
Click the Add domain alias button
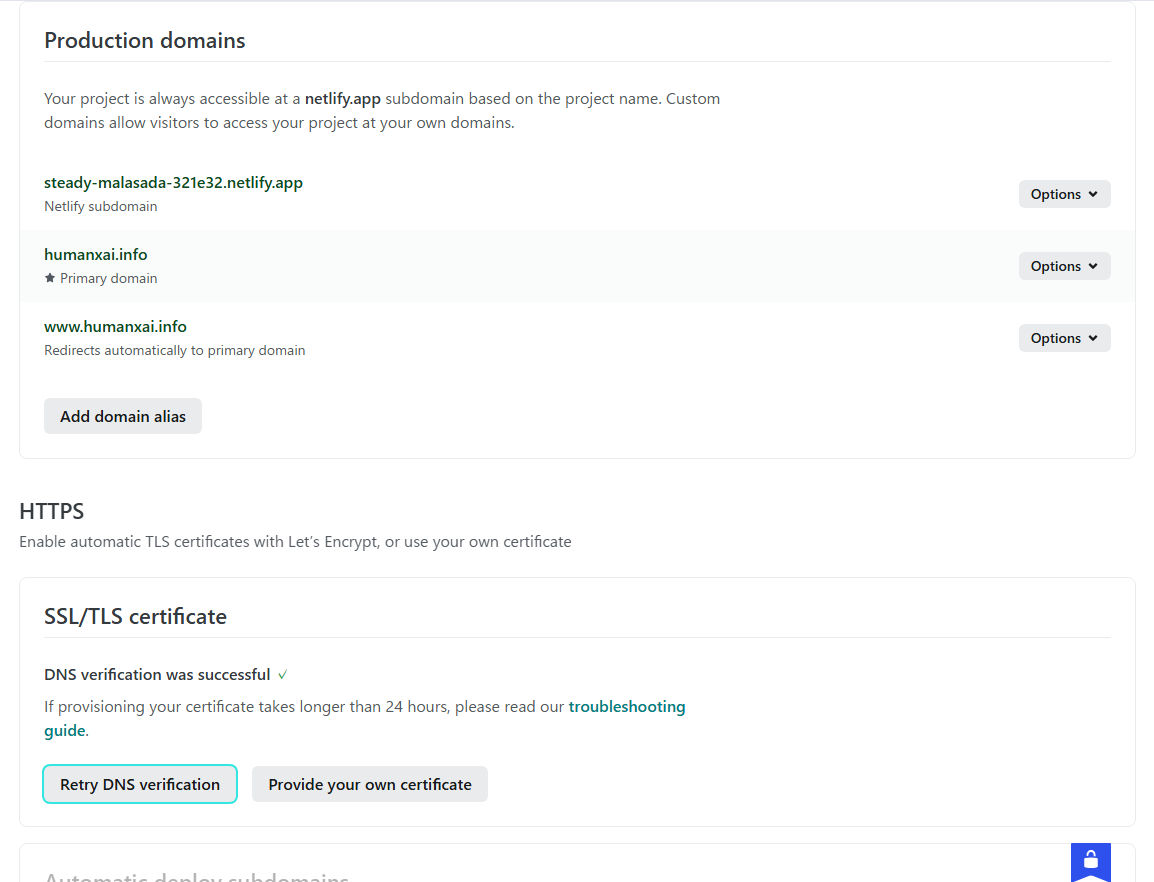(123, 416)
